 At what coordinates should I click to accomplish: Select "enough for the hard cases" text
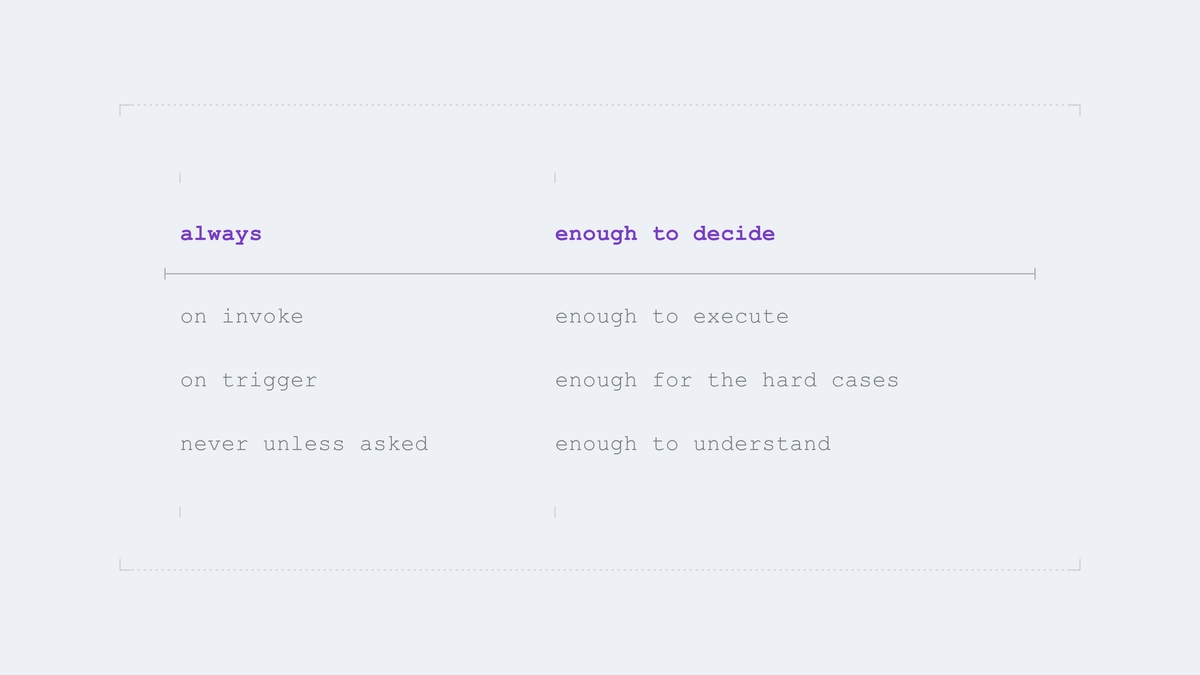pos(727,380)
